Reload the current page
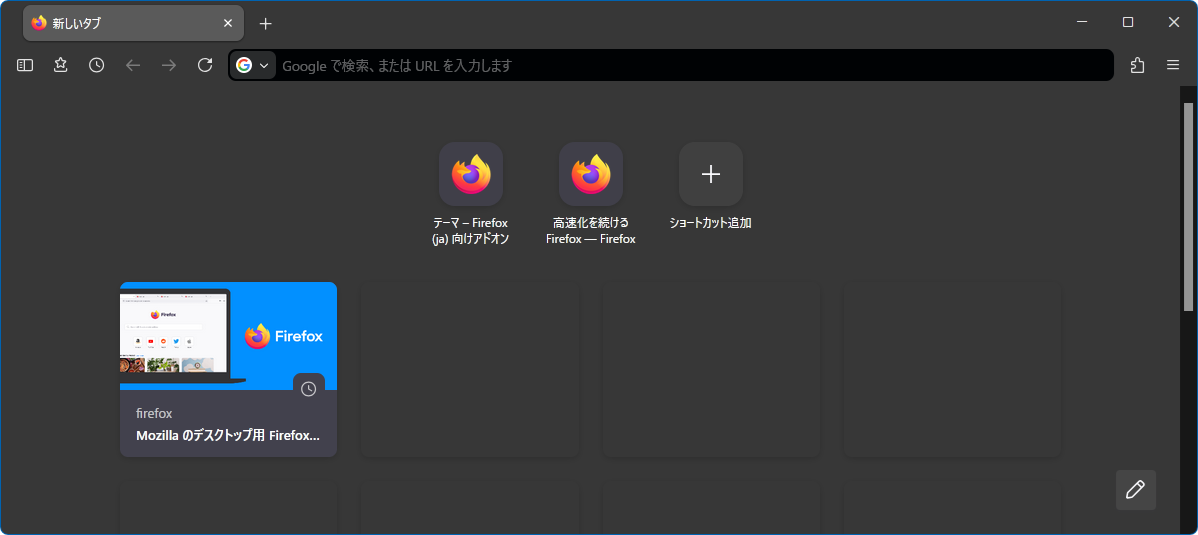Viewport: 1198px width, 535px height. coord(205,65)
